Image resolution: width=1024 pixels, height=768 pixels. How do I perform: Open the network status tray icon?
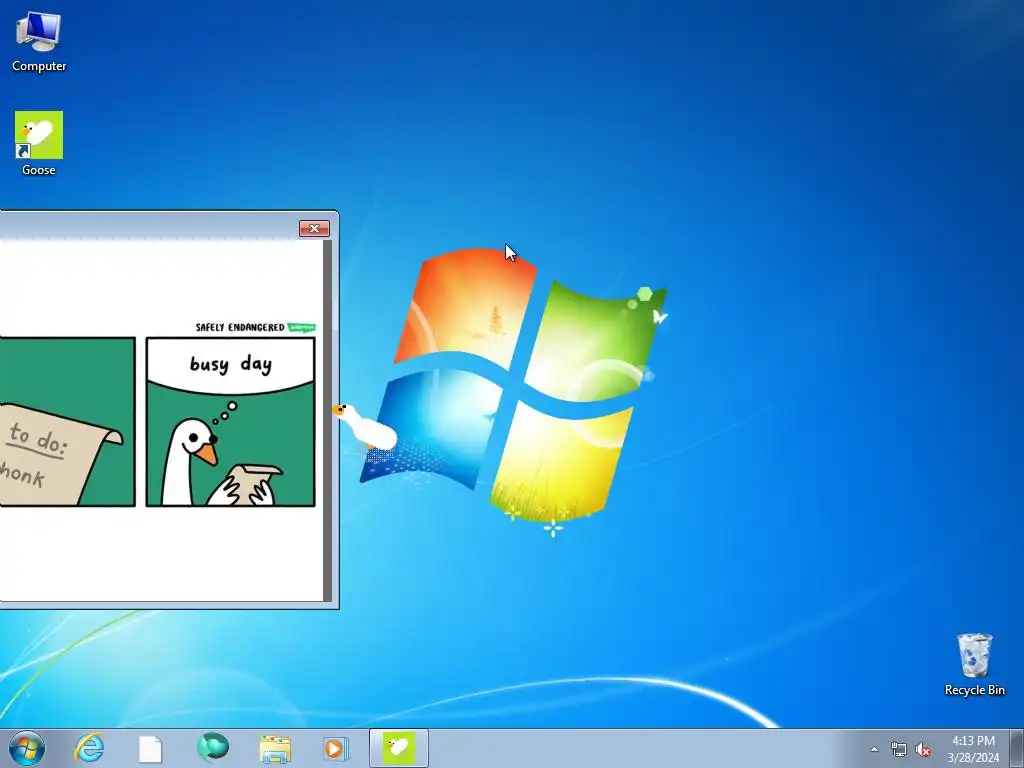coord(899,750)
